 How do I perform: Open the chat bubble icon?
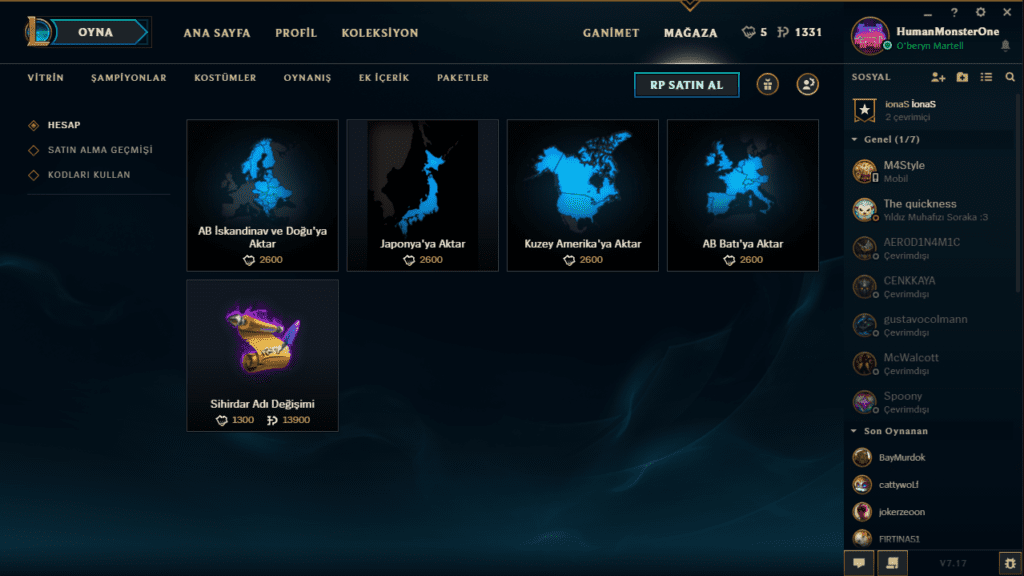pyautogui.click(x=859, y=563)
